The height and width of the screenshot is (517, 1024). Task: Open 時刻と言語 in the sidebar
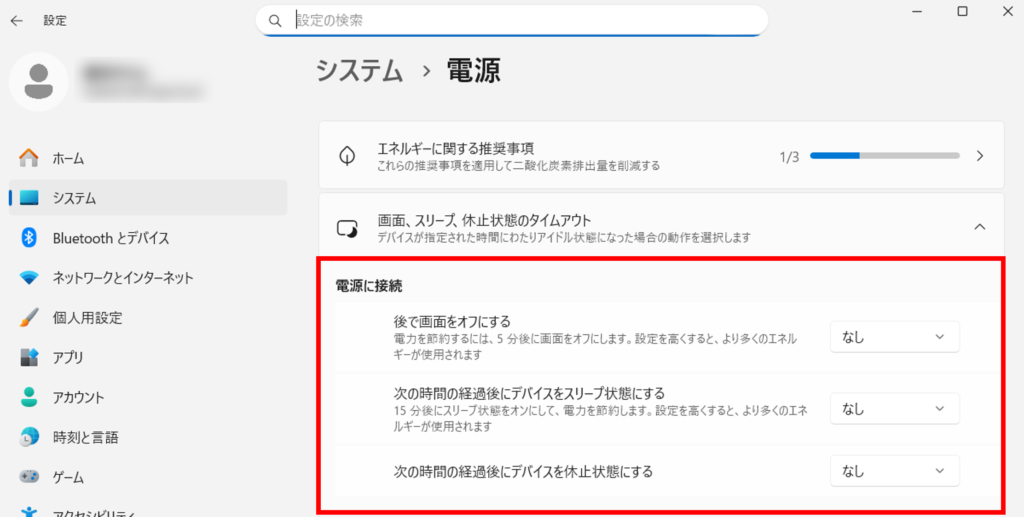click(x=85, y=437)
